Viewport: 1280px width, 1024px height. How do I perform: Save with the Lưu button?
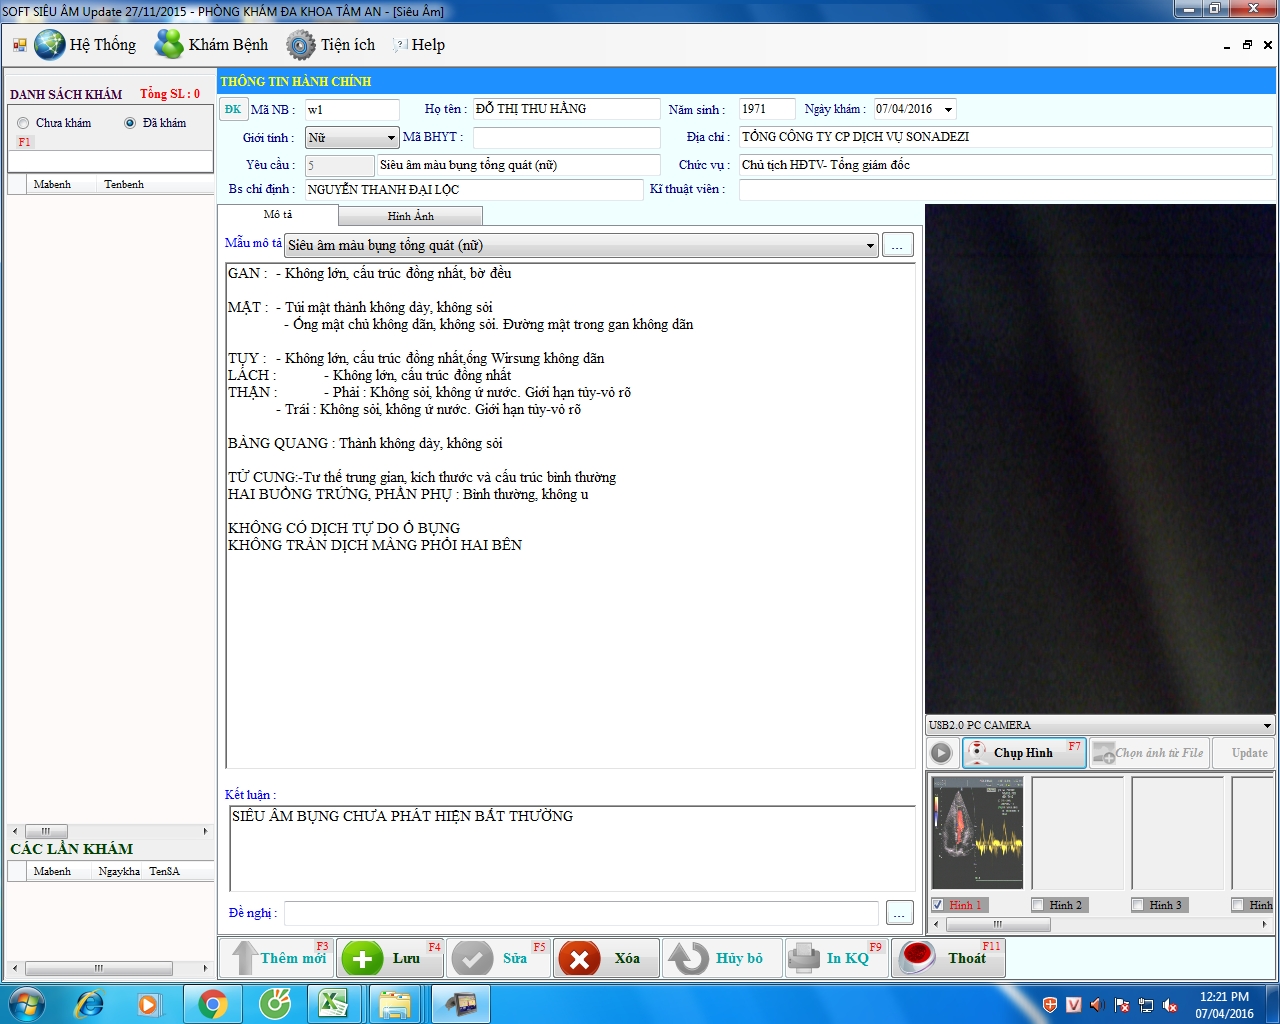390,958
